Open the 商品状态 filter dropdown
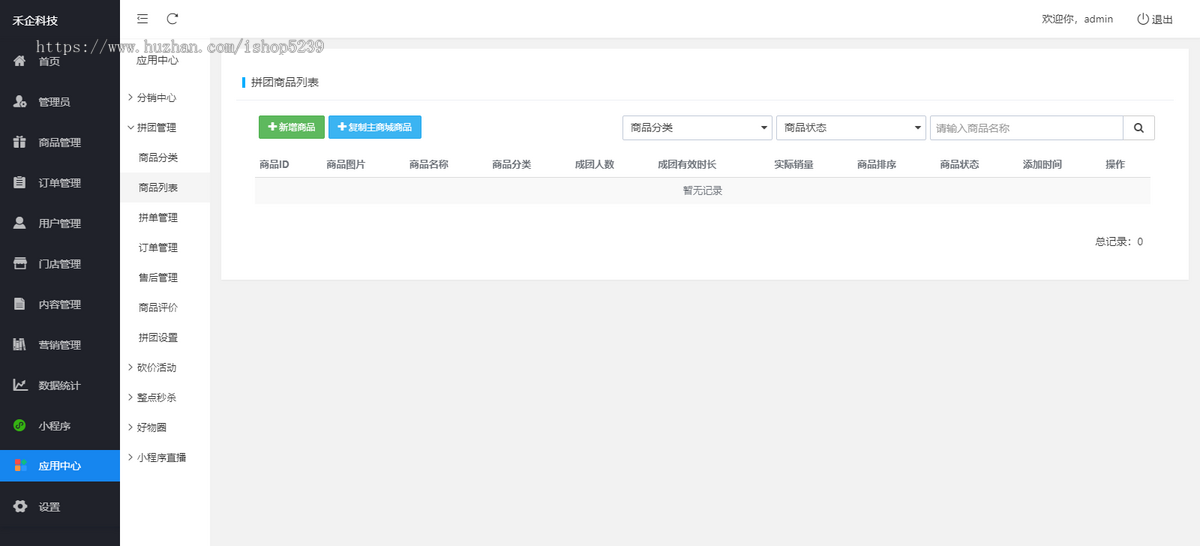 [x=851, y=128]
